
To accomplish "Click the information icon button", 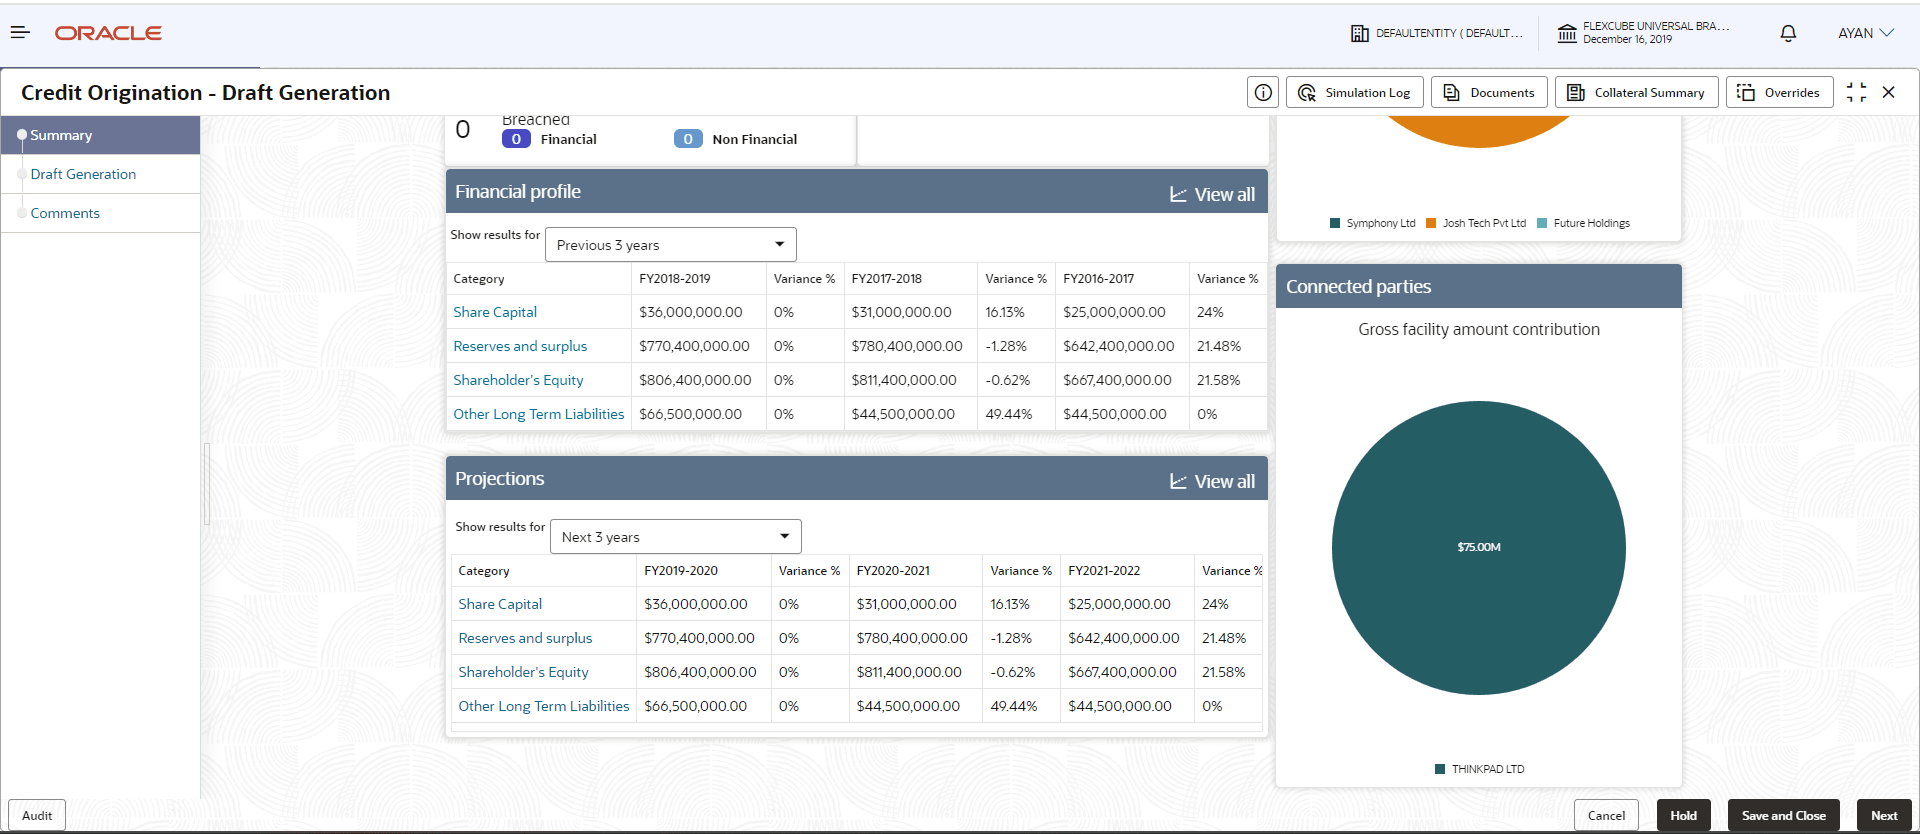I will 1263,92.
